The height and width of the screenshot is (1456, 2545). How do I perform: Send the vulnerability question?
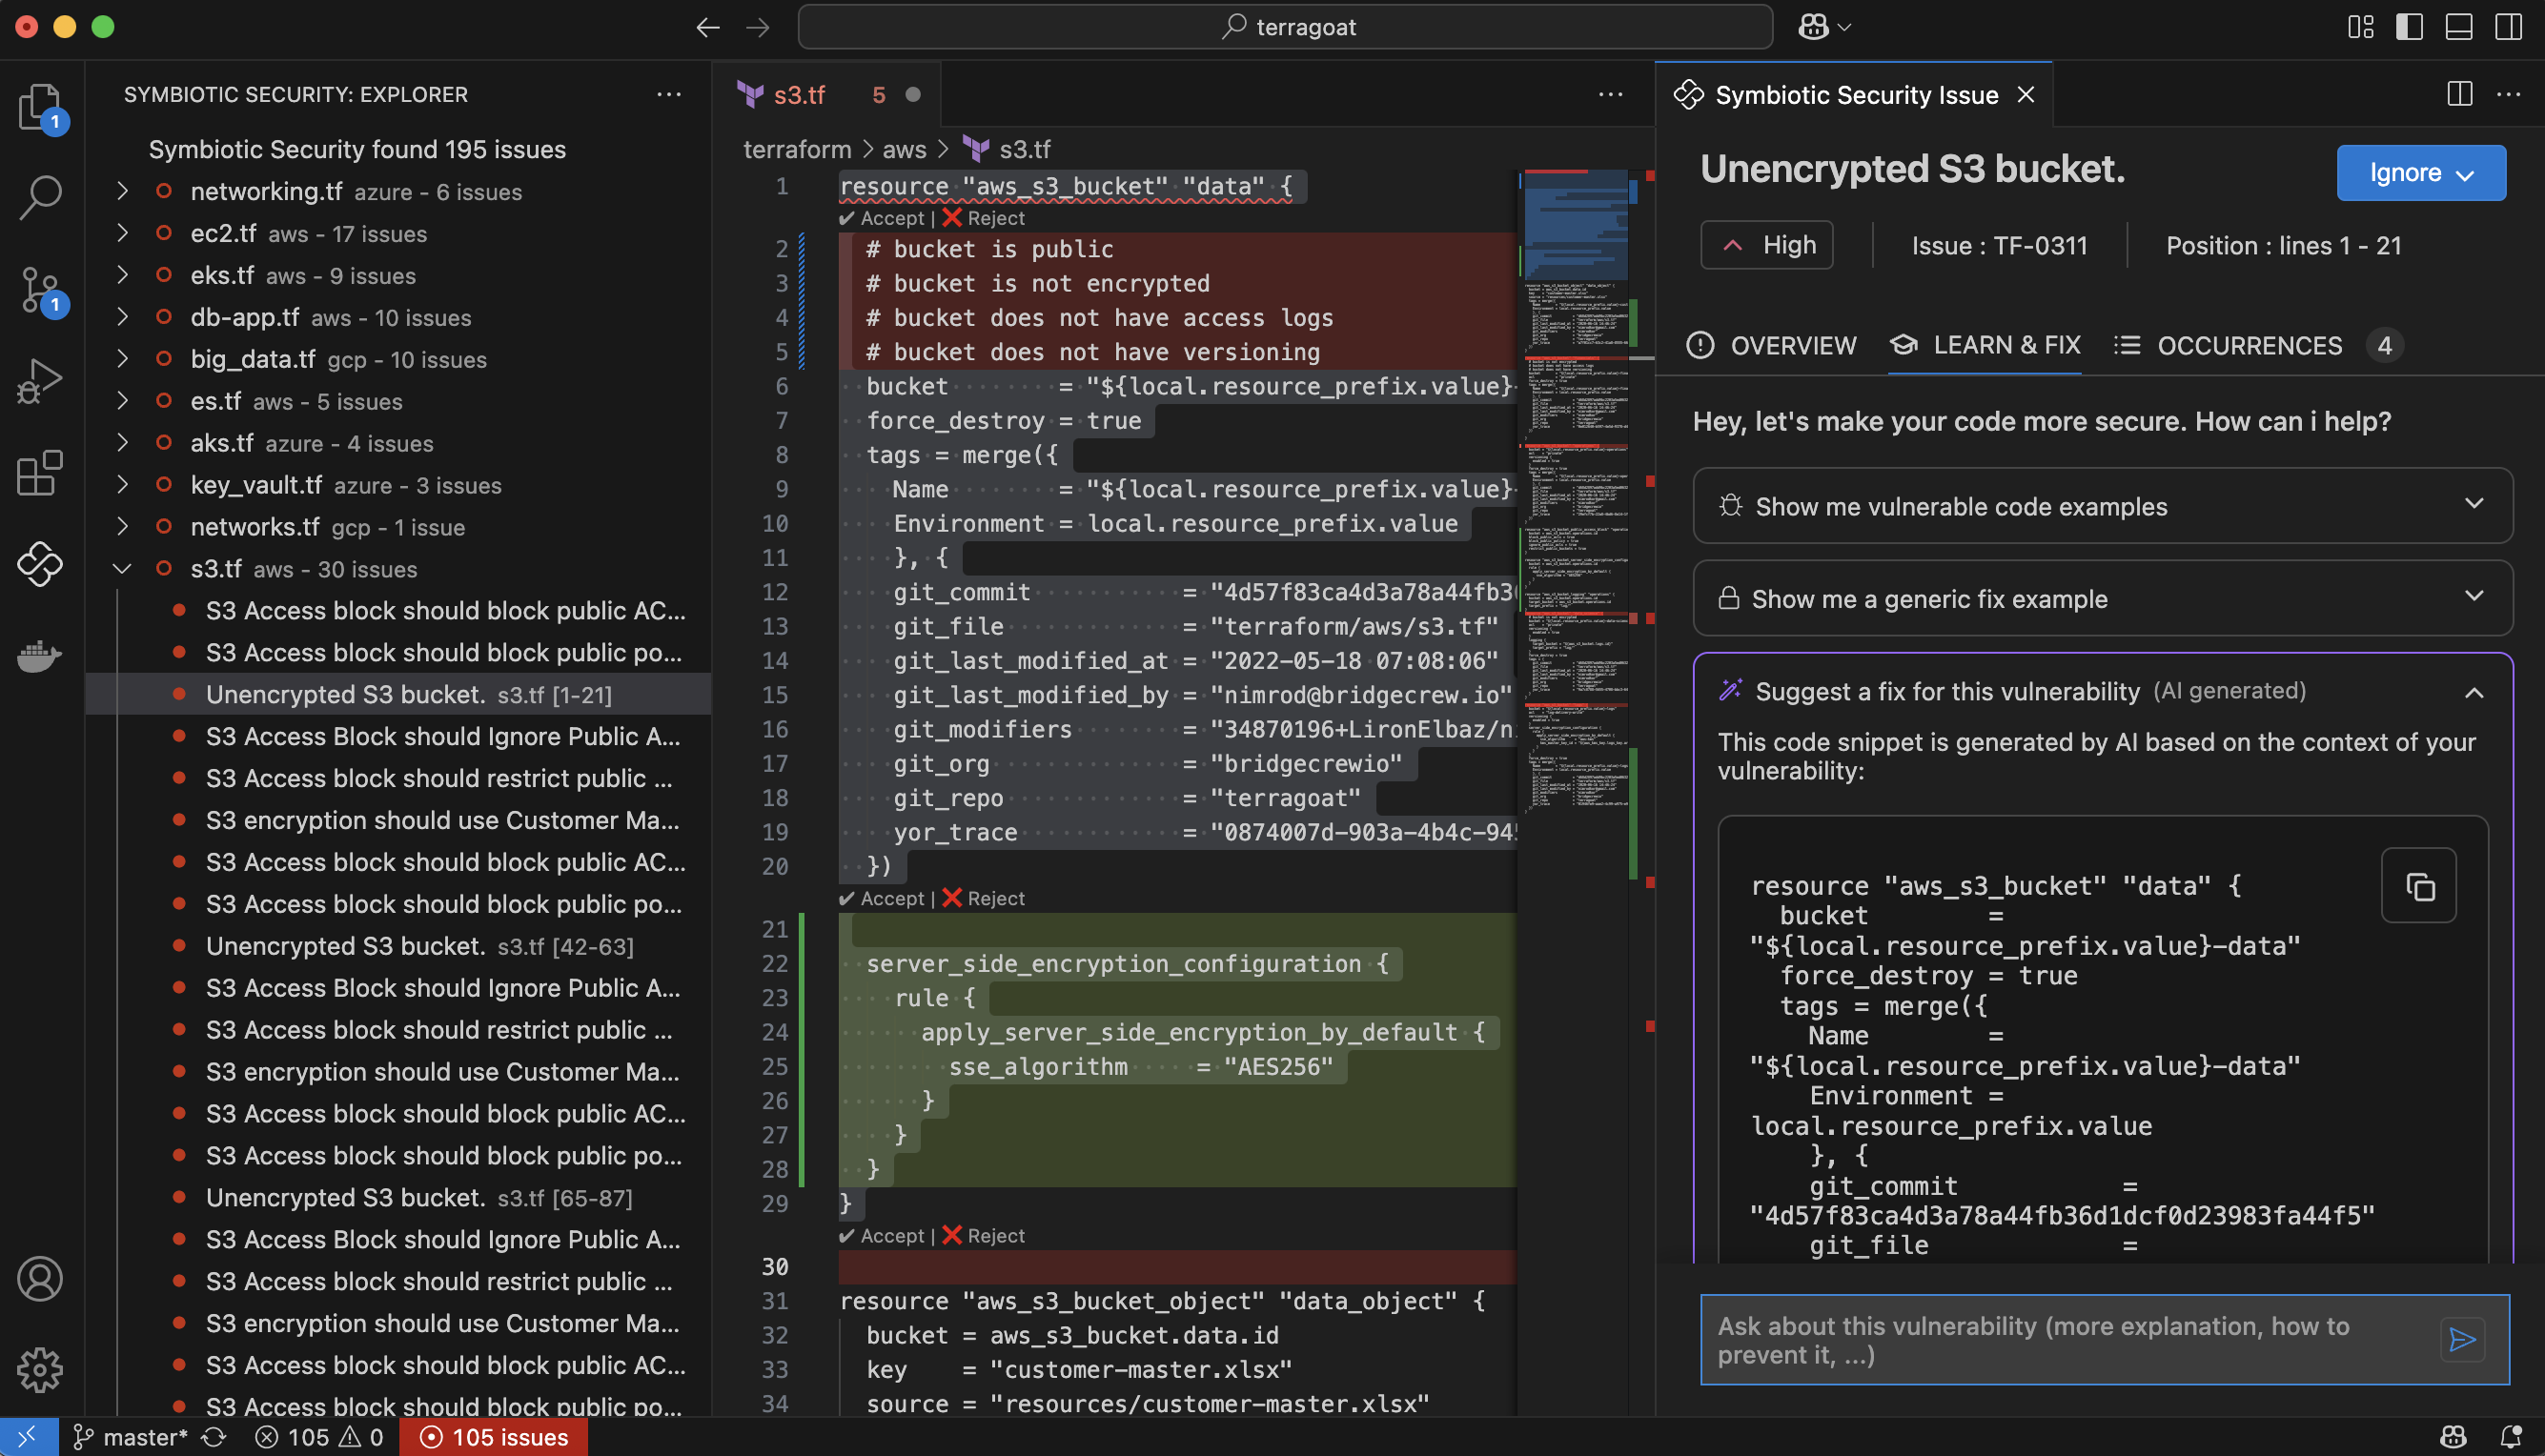[x=2463, y=1340]
